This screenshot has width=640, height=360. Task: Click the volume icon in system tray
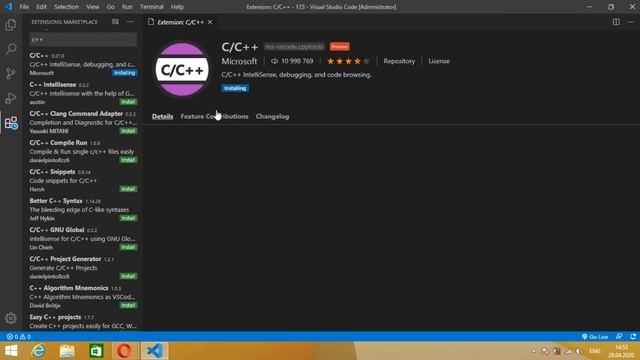[x=578, y=351]
